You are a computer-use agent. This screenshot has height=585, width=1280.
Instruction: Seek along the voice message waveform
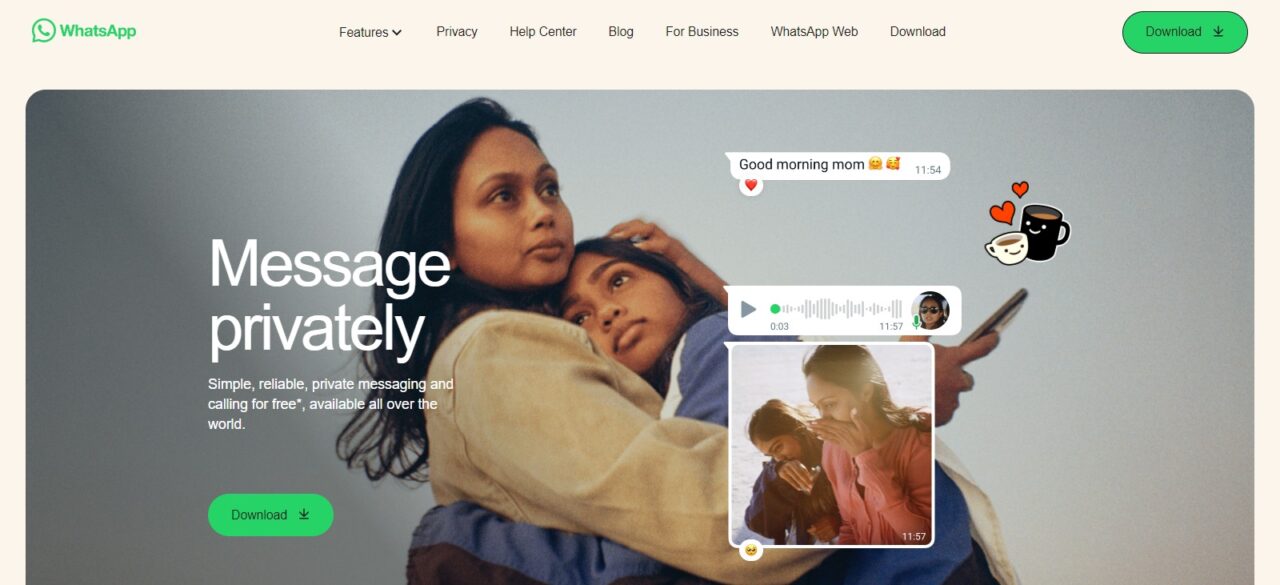[x=836, y=309]
